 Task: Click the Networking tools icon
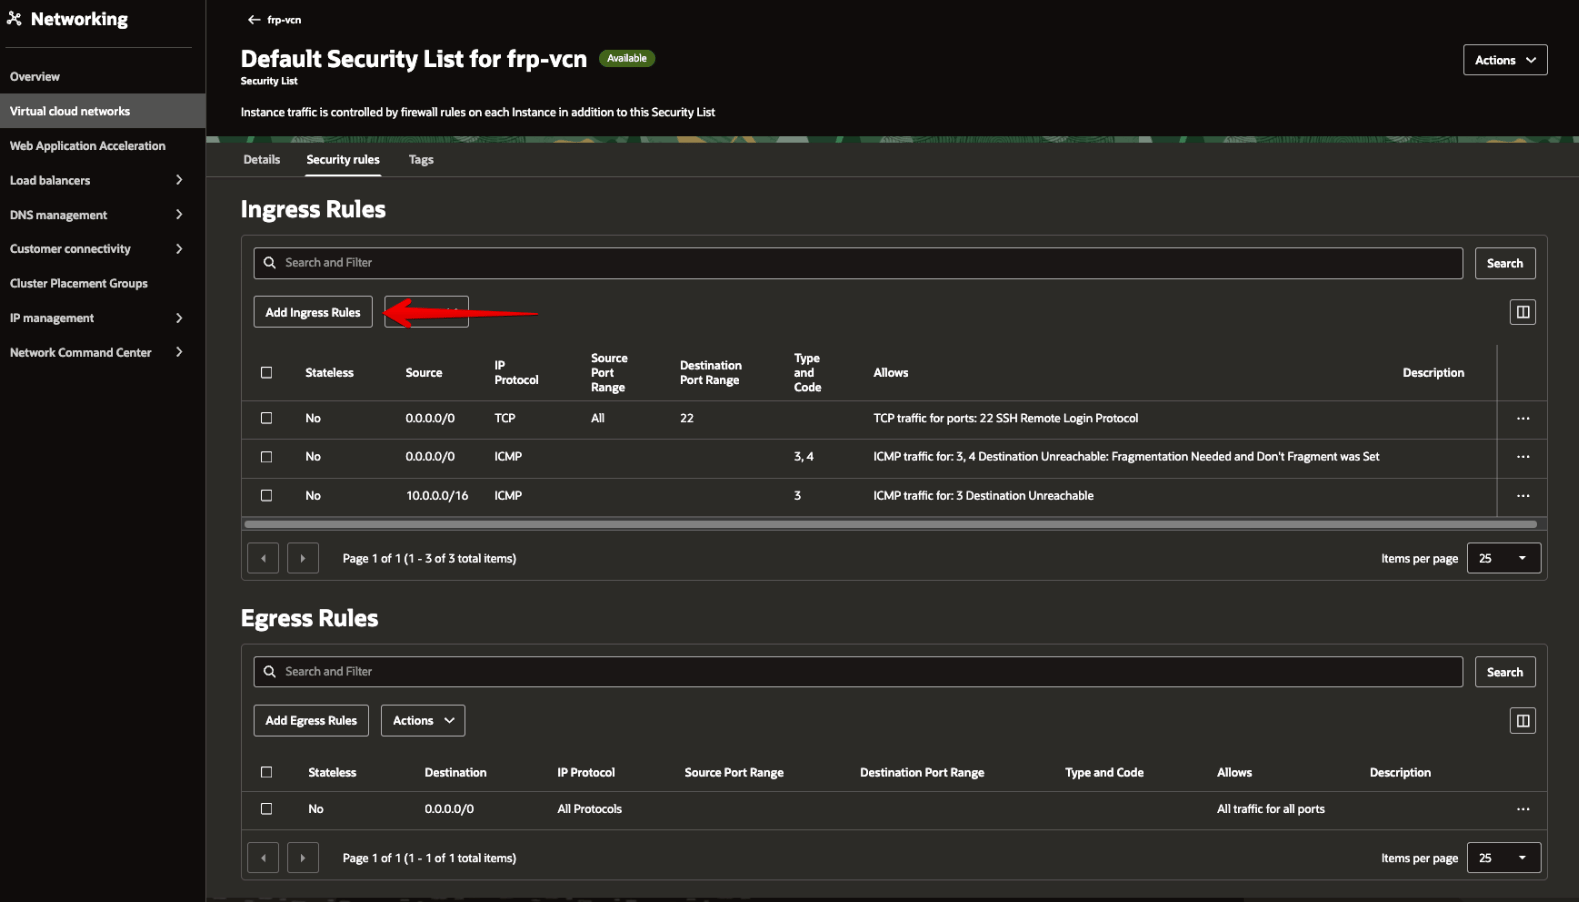coord(14,19)
